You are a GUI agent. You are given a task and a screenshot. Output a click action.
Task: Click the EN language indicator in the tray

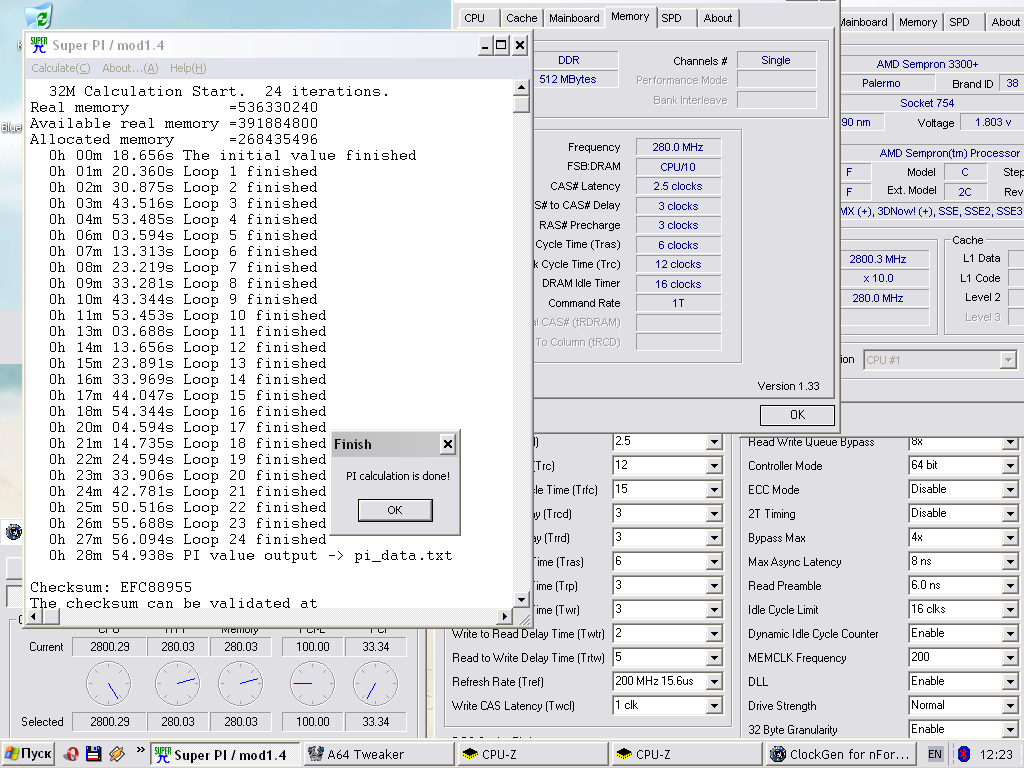(935, 754)
